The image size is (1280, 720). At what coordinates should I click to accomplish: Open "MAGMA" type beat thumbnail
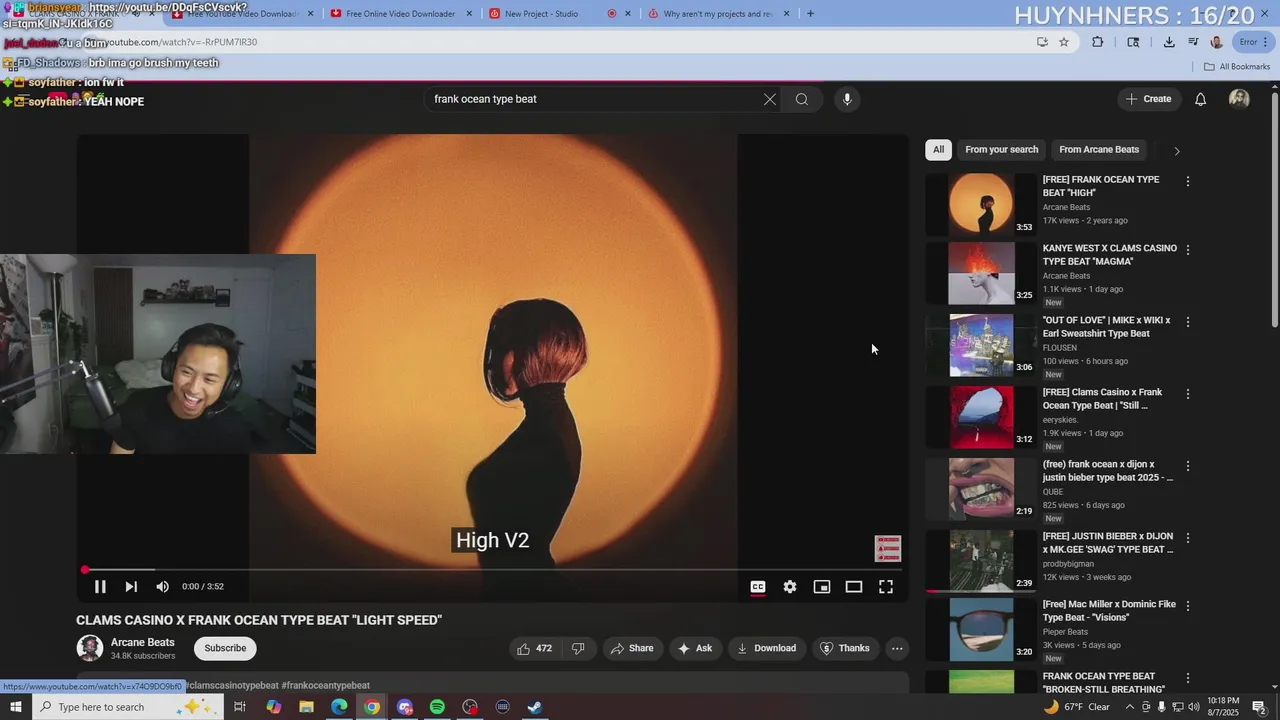(x=981, y=273)
